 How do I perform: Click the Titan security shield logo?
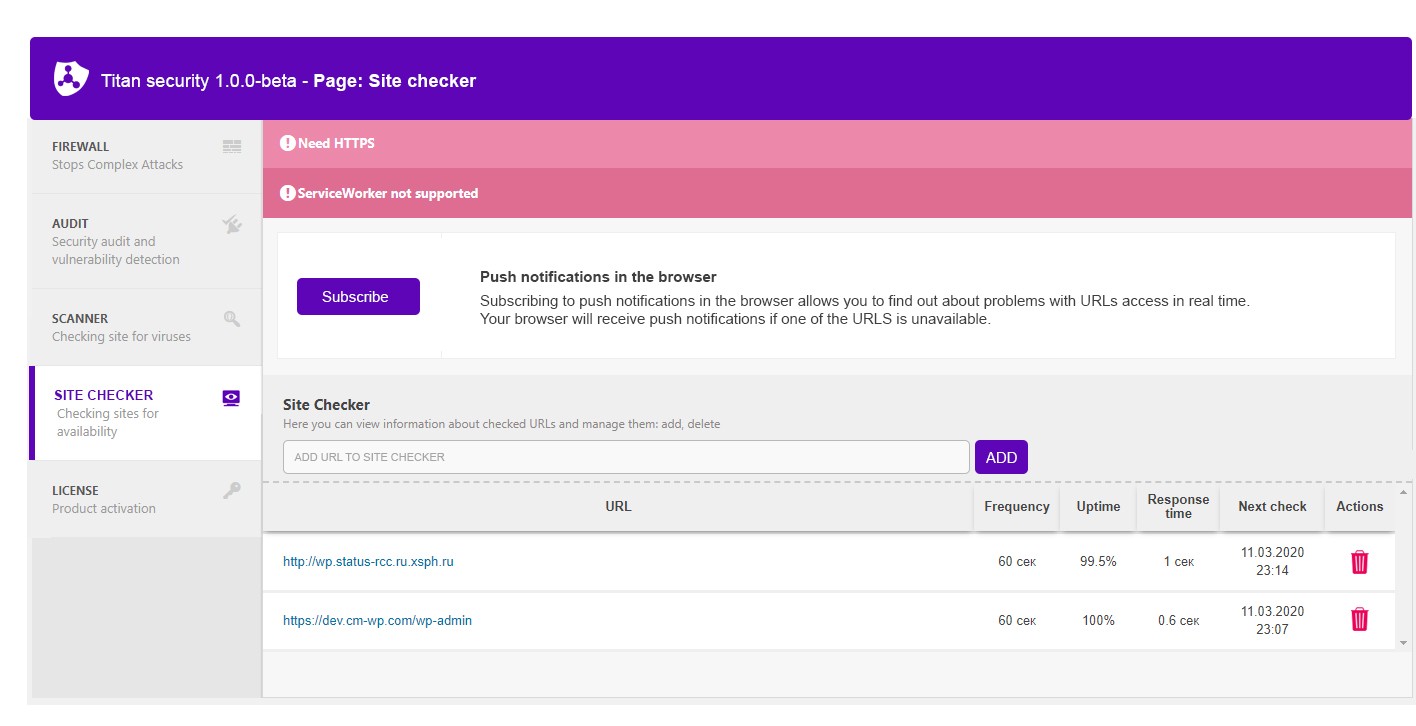pos(71,78)
